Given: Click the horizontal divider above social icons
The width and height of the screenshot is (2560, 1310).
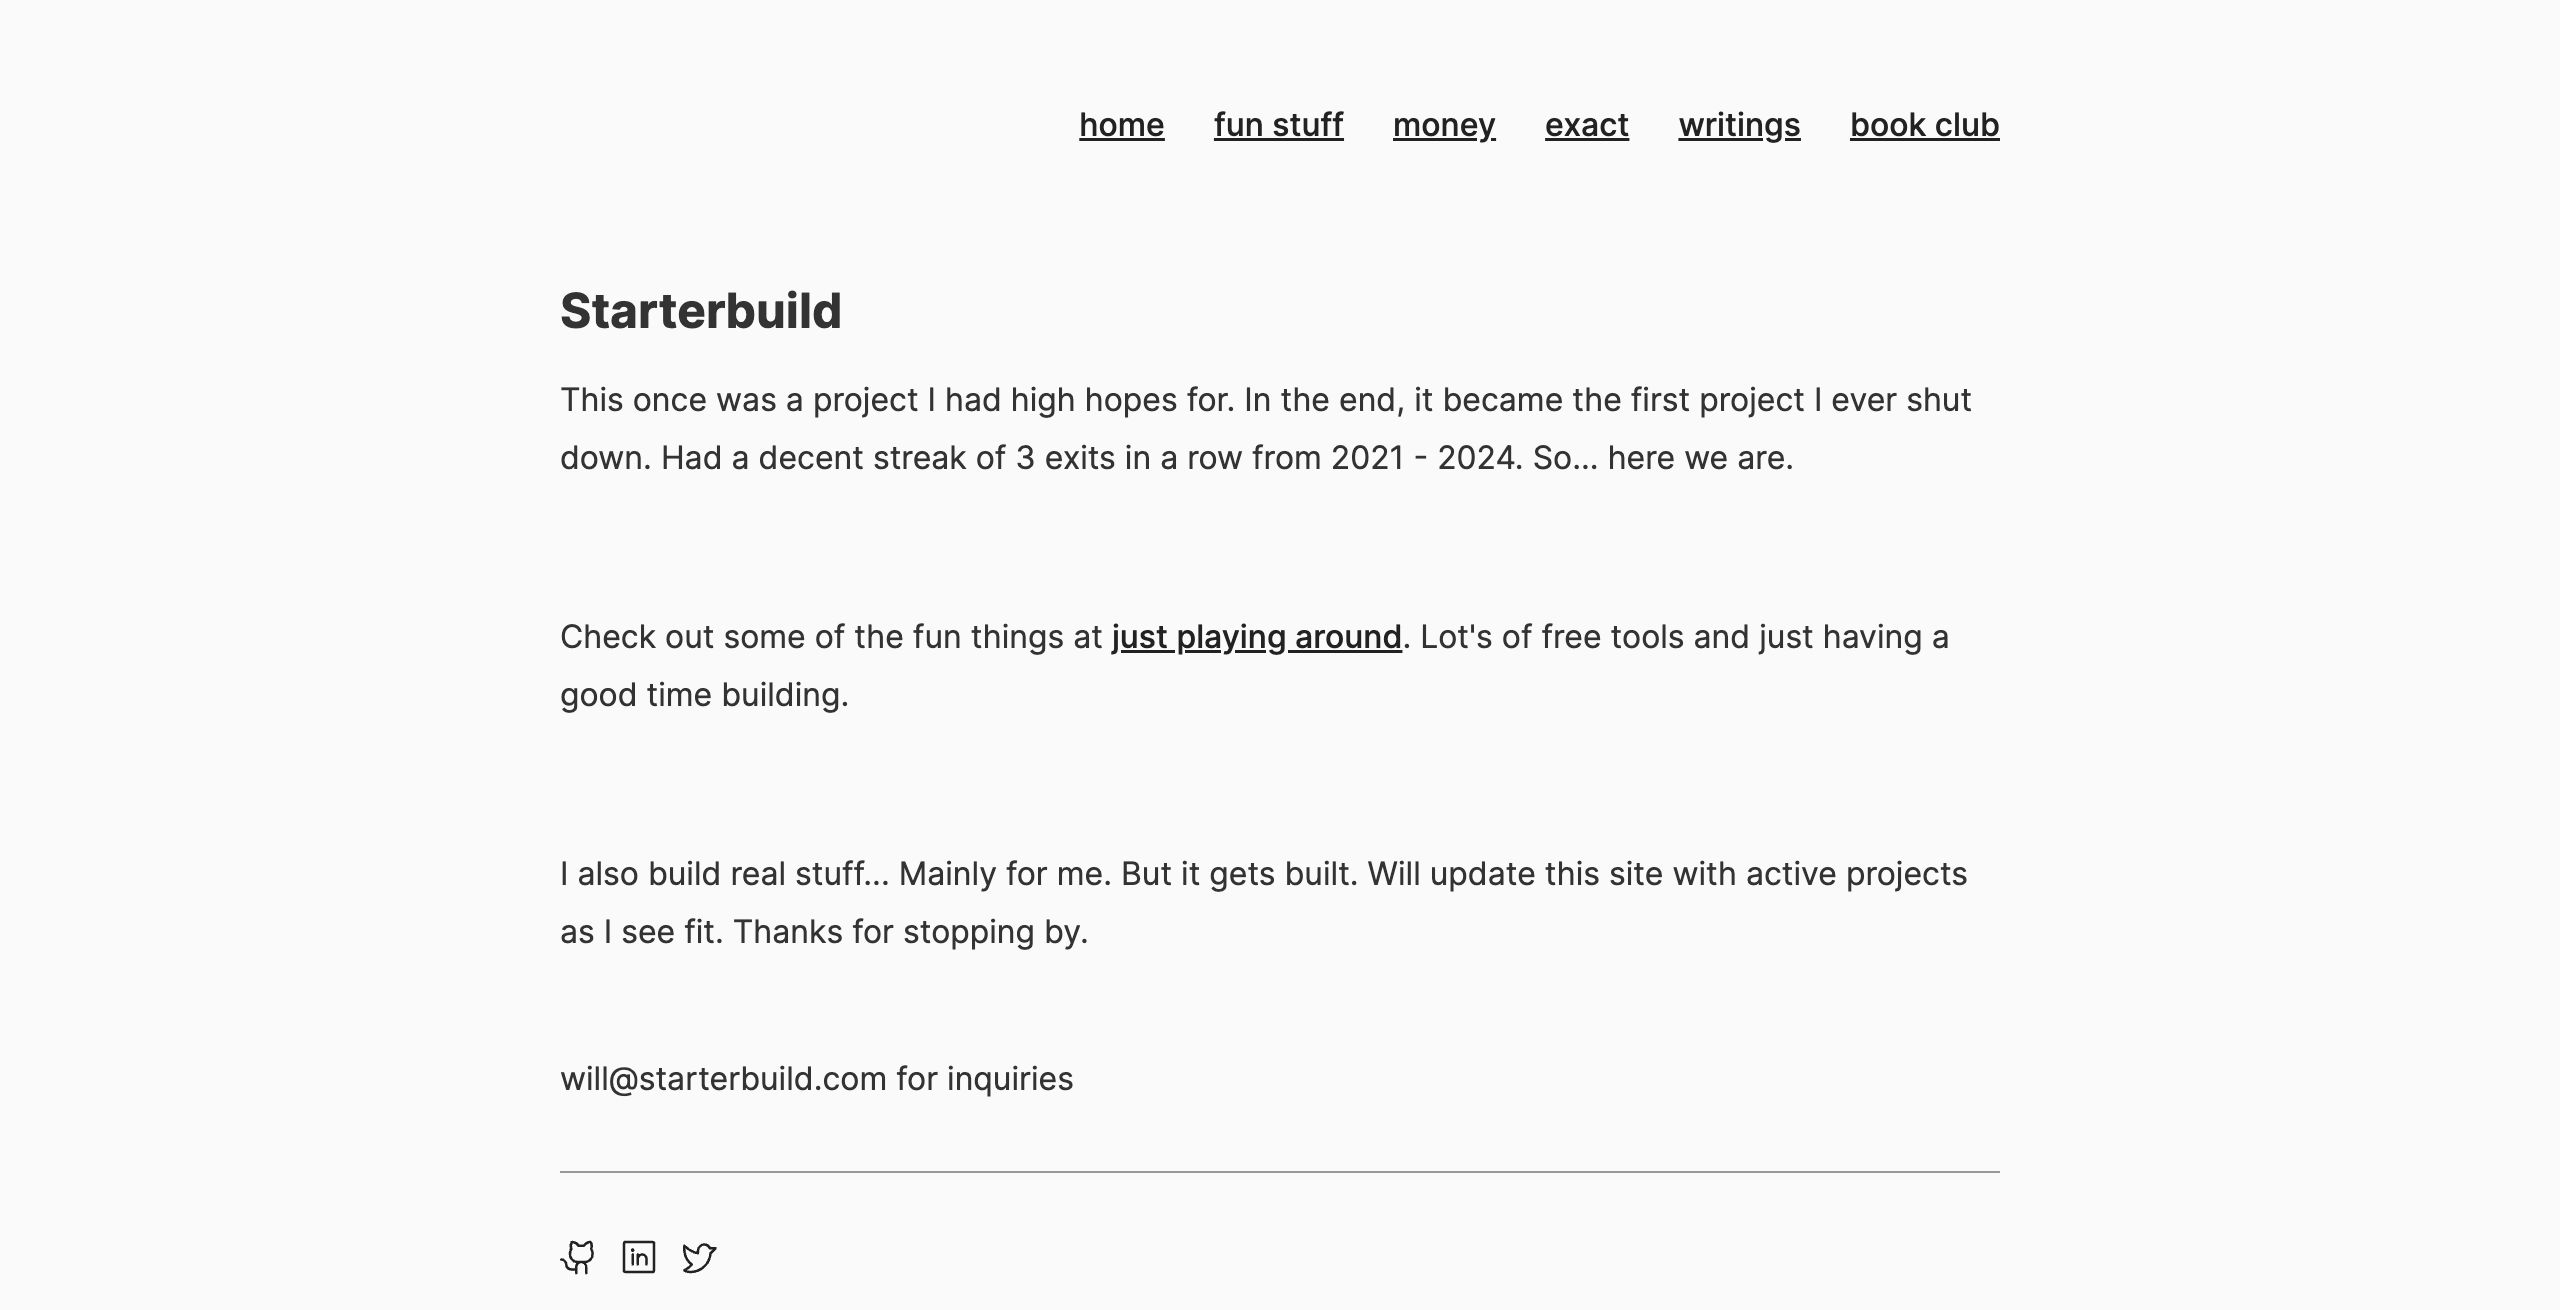Looking at the screenshot, I should (x=1279, y=1171).
